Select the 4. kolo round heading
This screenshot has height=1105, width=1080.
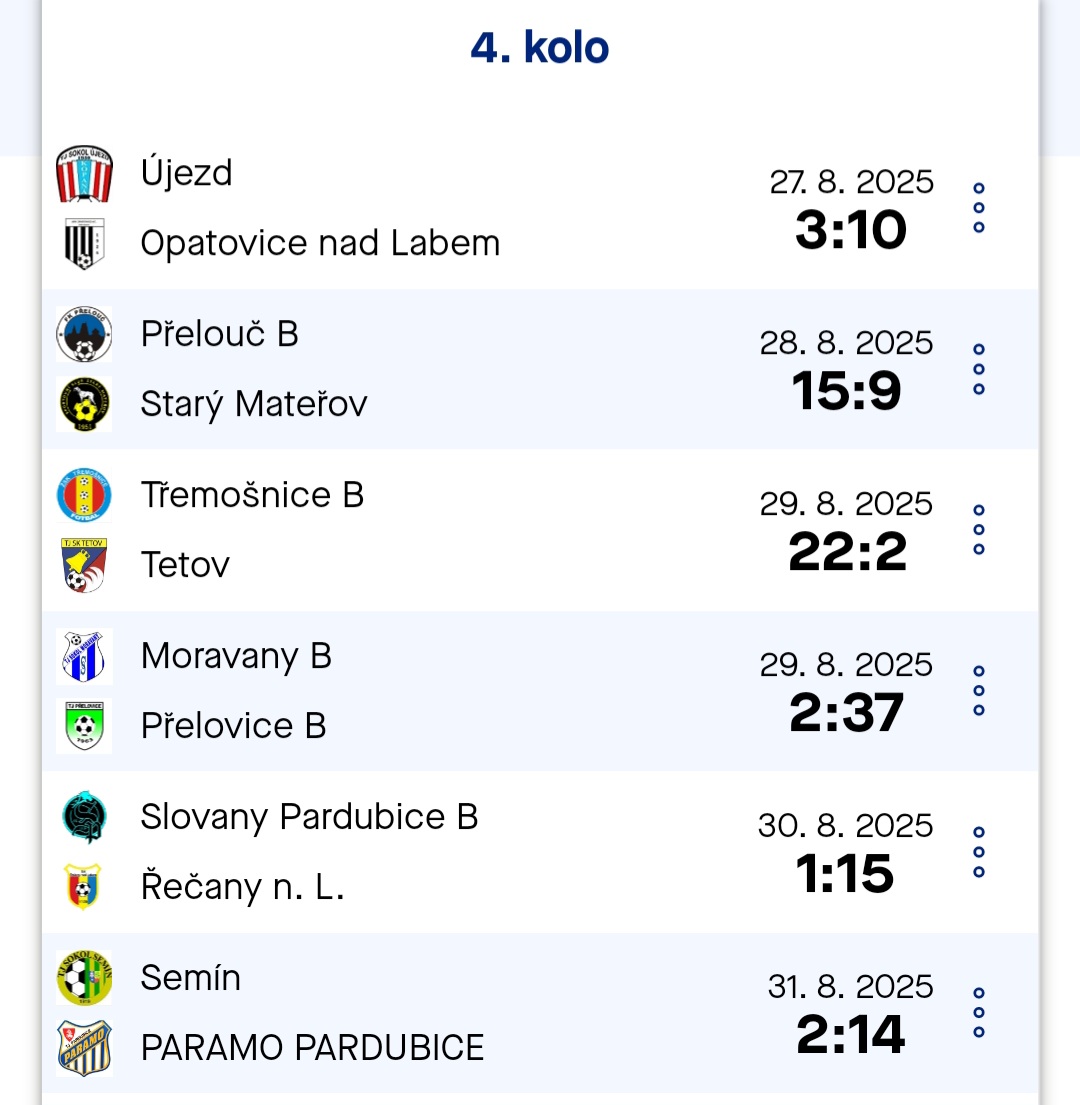(540, 48)
